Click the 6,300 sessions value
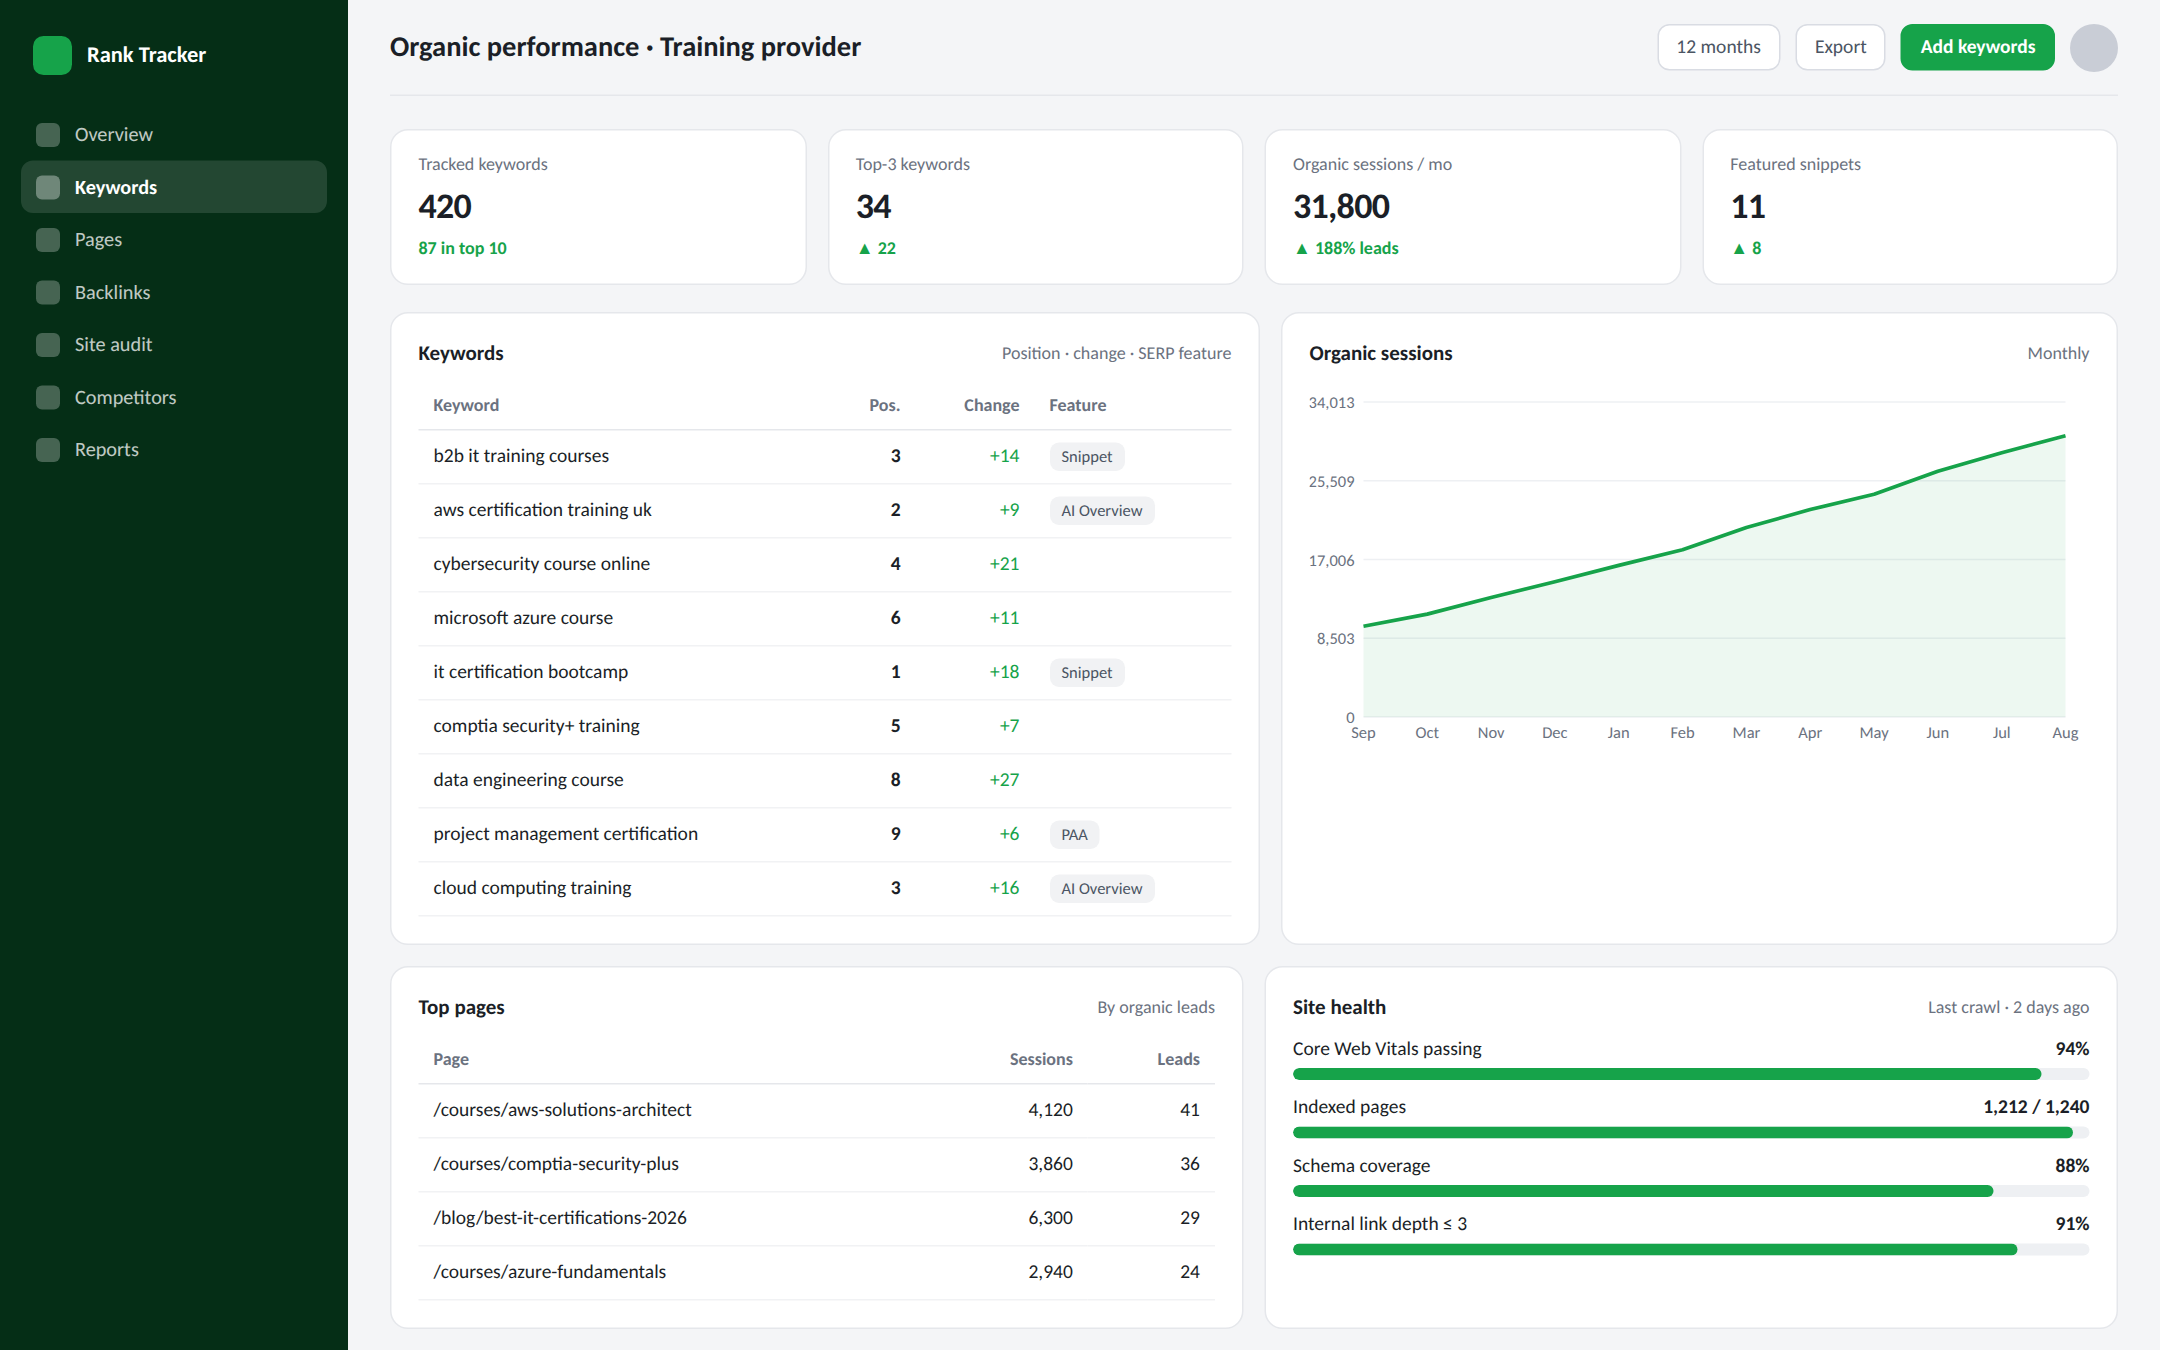Viewport: 2160px width, 1350px height. point(1050,1218)
